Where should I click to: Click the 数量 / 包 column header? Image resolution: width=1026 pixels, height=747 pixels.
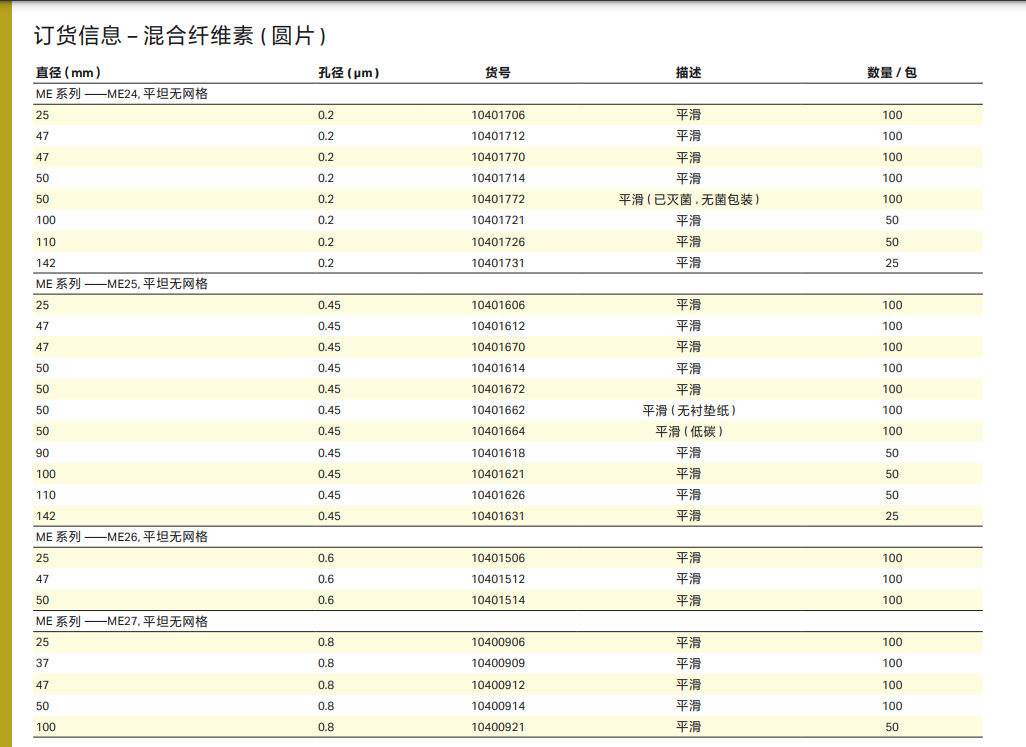coord(892,73)
